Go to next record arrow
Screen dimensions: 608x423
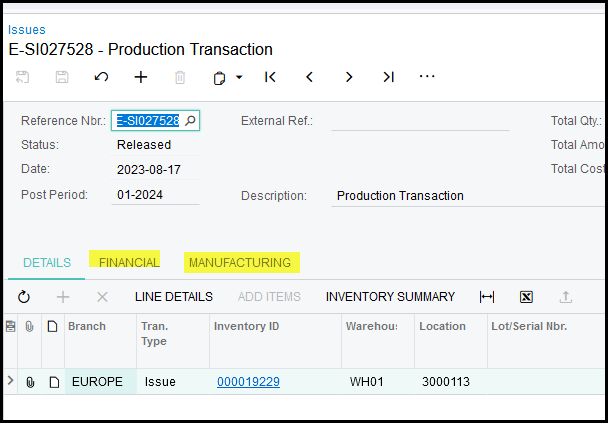click(349, 77)
